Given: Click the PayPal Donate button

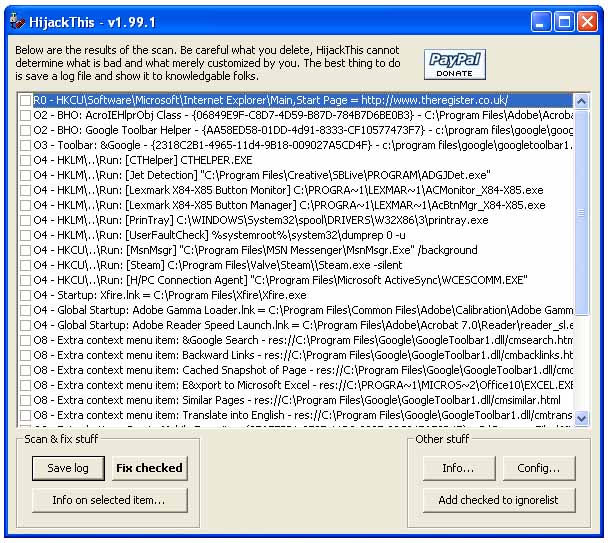Looking at the screenshot, I should click(454, 64).
